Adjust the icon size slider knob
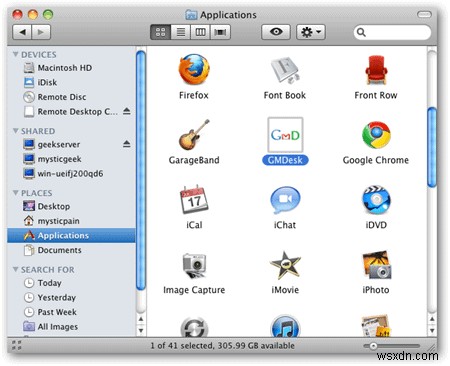 point(374,346)
